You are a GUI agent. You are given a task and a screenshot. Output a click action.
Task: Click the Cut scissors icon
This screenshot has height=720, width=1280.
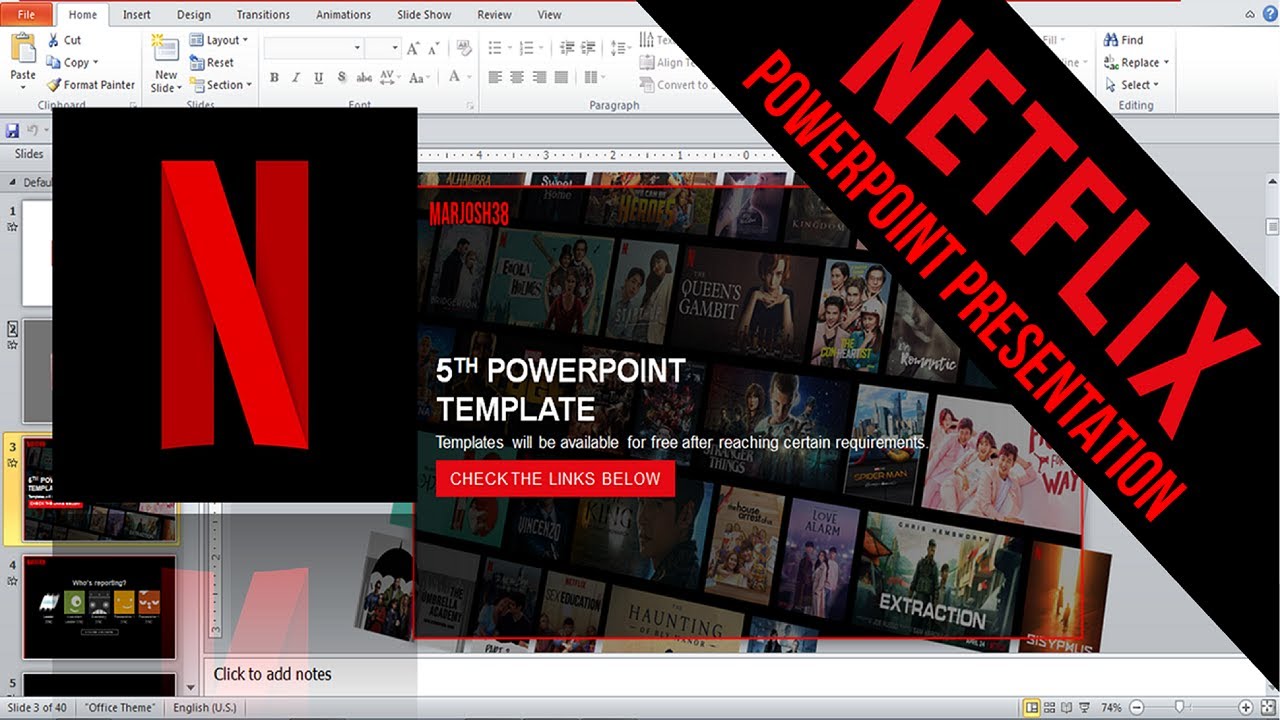tap(53, 40)
